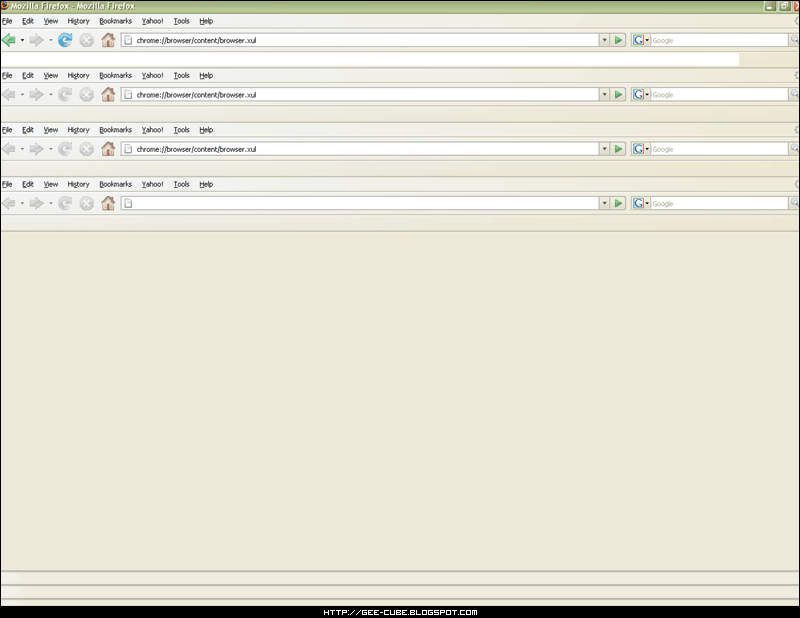Open the Forward history dropdown in the third toolbar
This screenshot has height=618, width=800.
[51, 149]
